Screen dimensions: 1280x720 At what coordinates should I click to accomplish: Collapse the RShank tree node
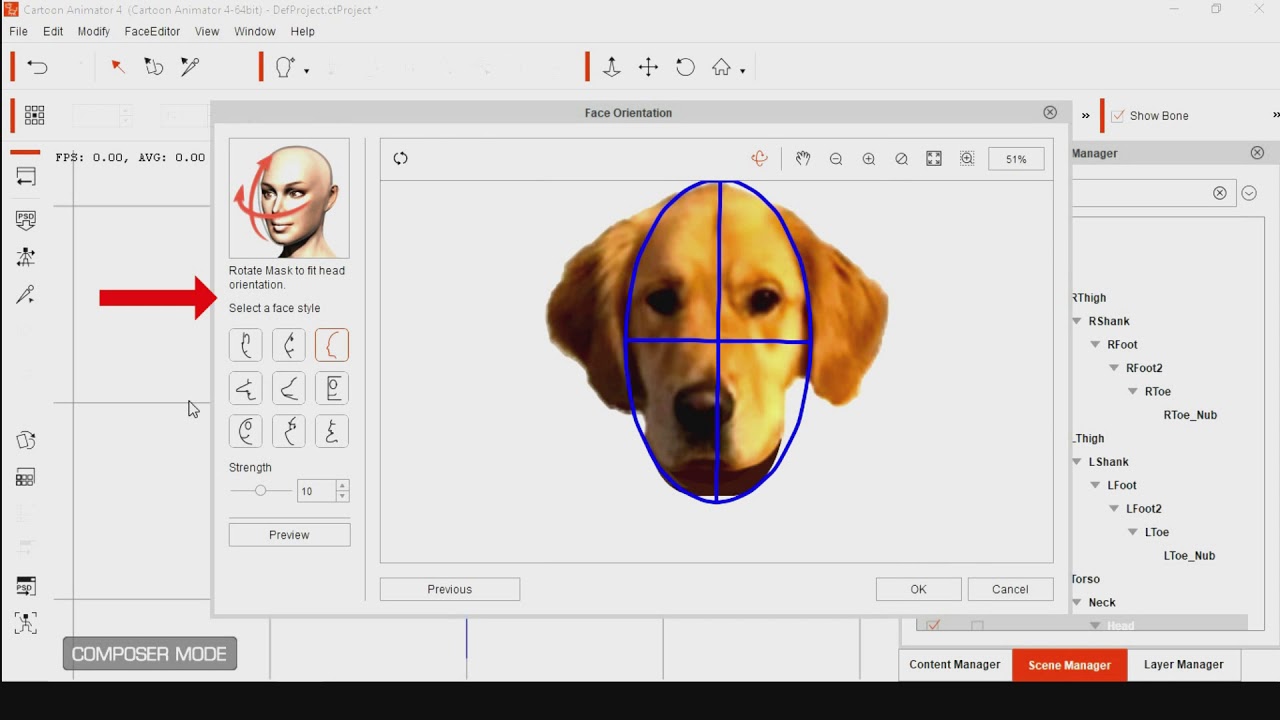(1077, 321)
